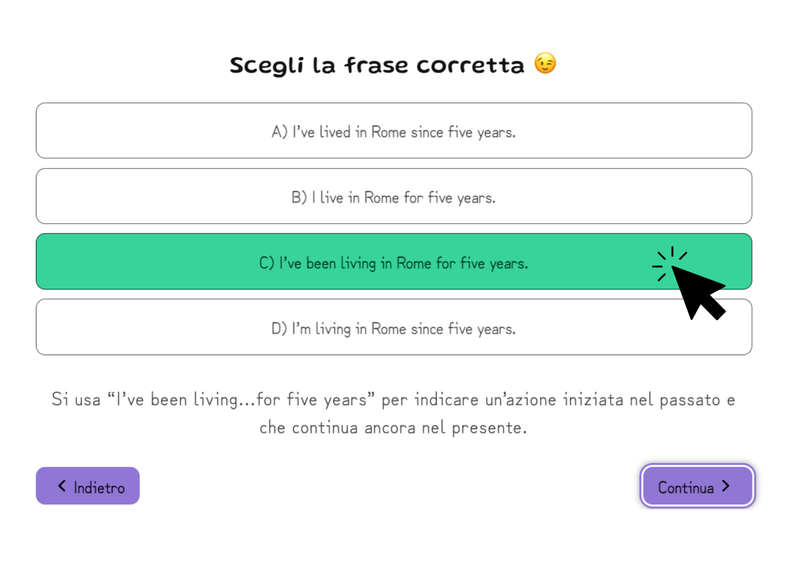
Task: Click the left chevron on Indietro
Action: point(62,486)
